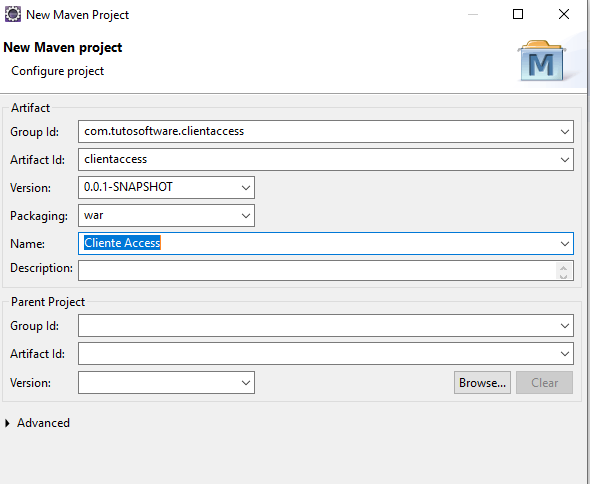590x484 pixels.
Task: Minimize the New Maven Project window
Action: 473,14
